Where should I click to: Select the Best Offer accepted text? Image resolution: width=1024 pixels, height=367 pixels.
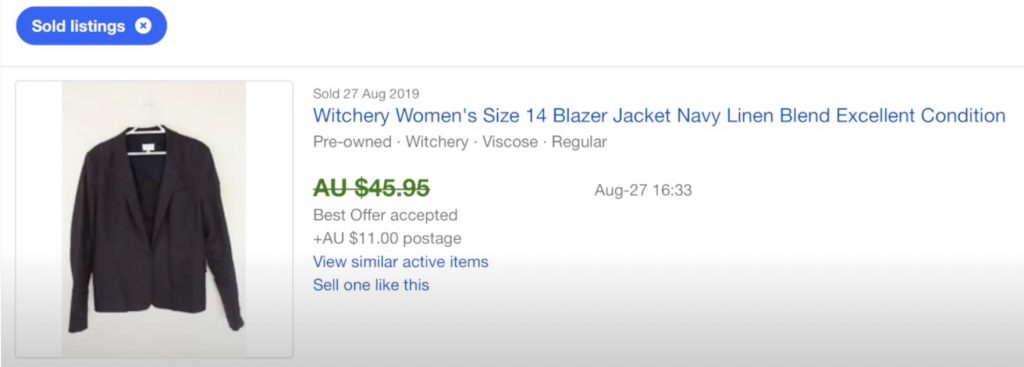(385, 215)
